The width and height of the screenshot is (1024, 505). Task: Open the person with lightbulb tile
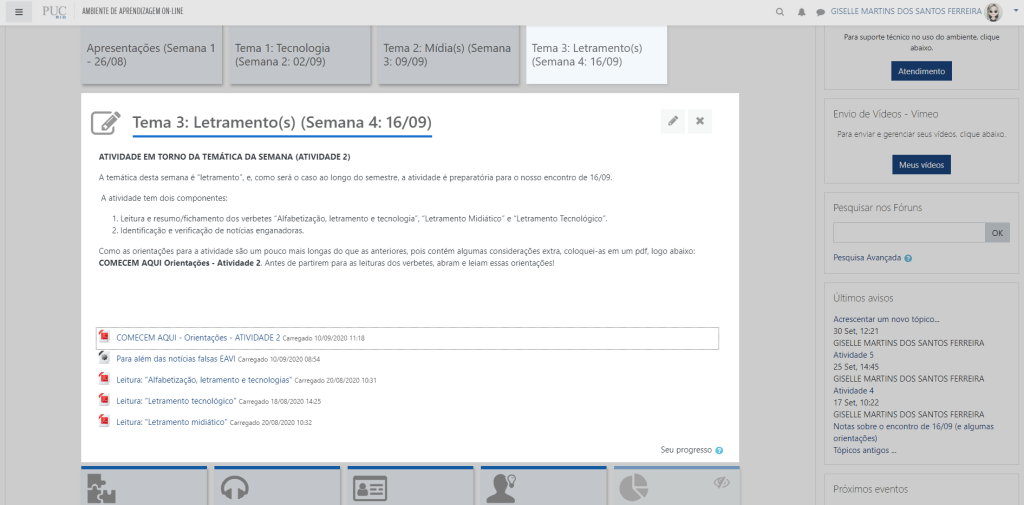pyautogui.click(x=500, y=488)
